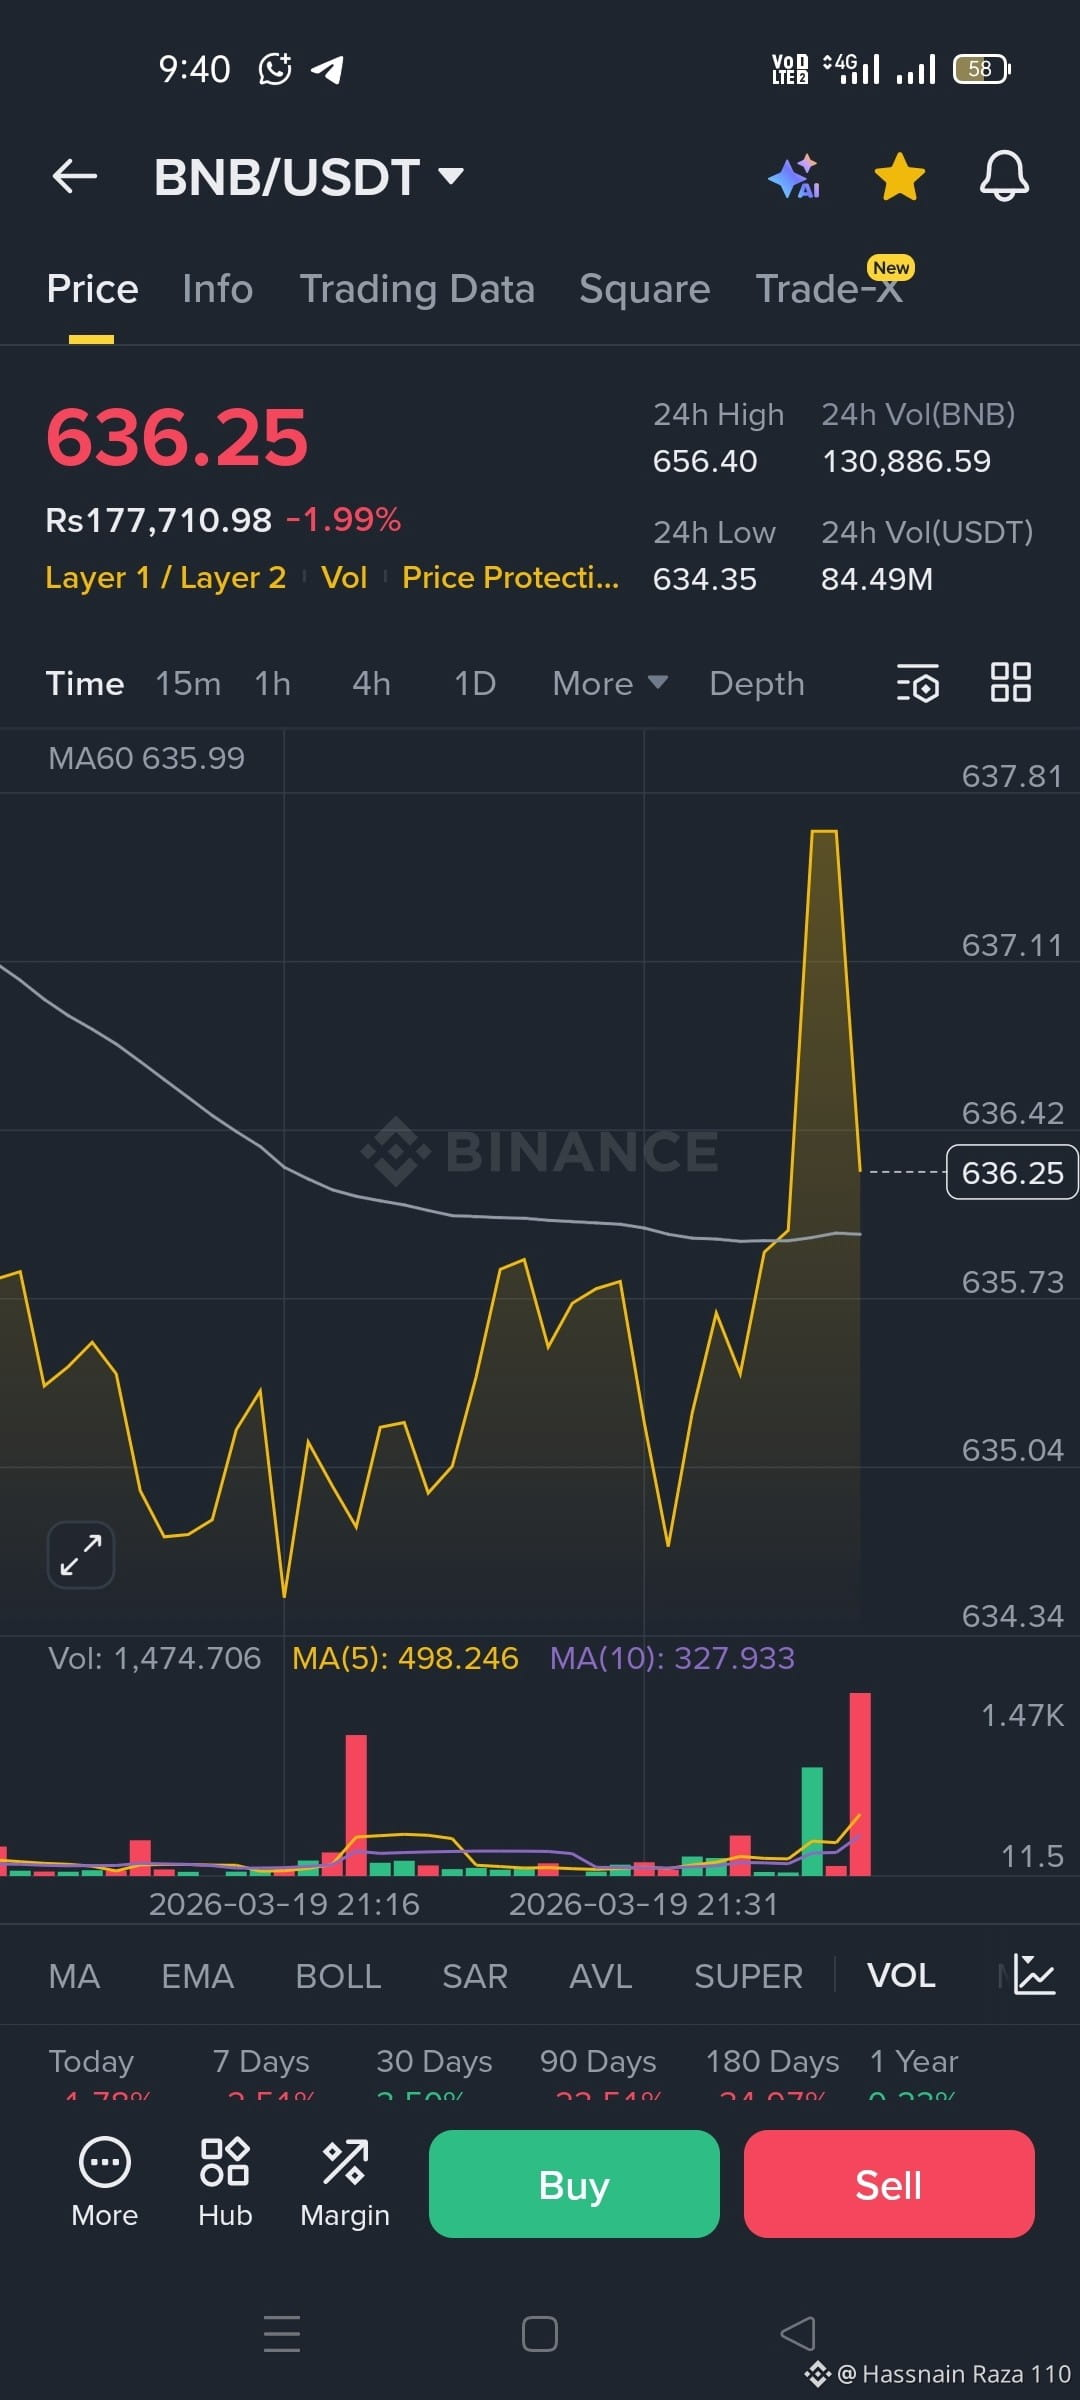Screen dimensions: 1080x2400
Task: Tap the Rs177,710.98 converted price
Action: click(158, 520)
